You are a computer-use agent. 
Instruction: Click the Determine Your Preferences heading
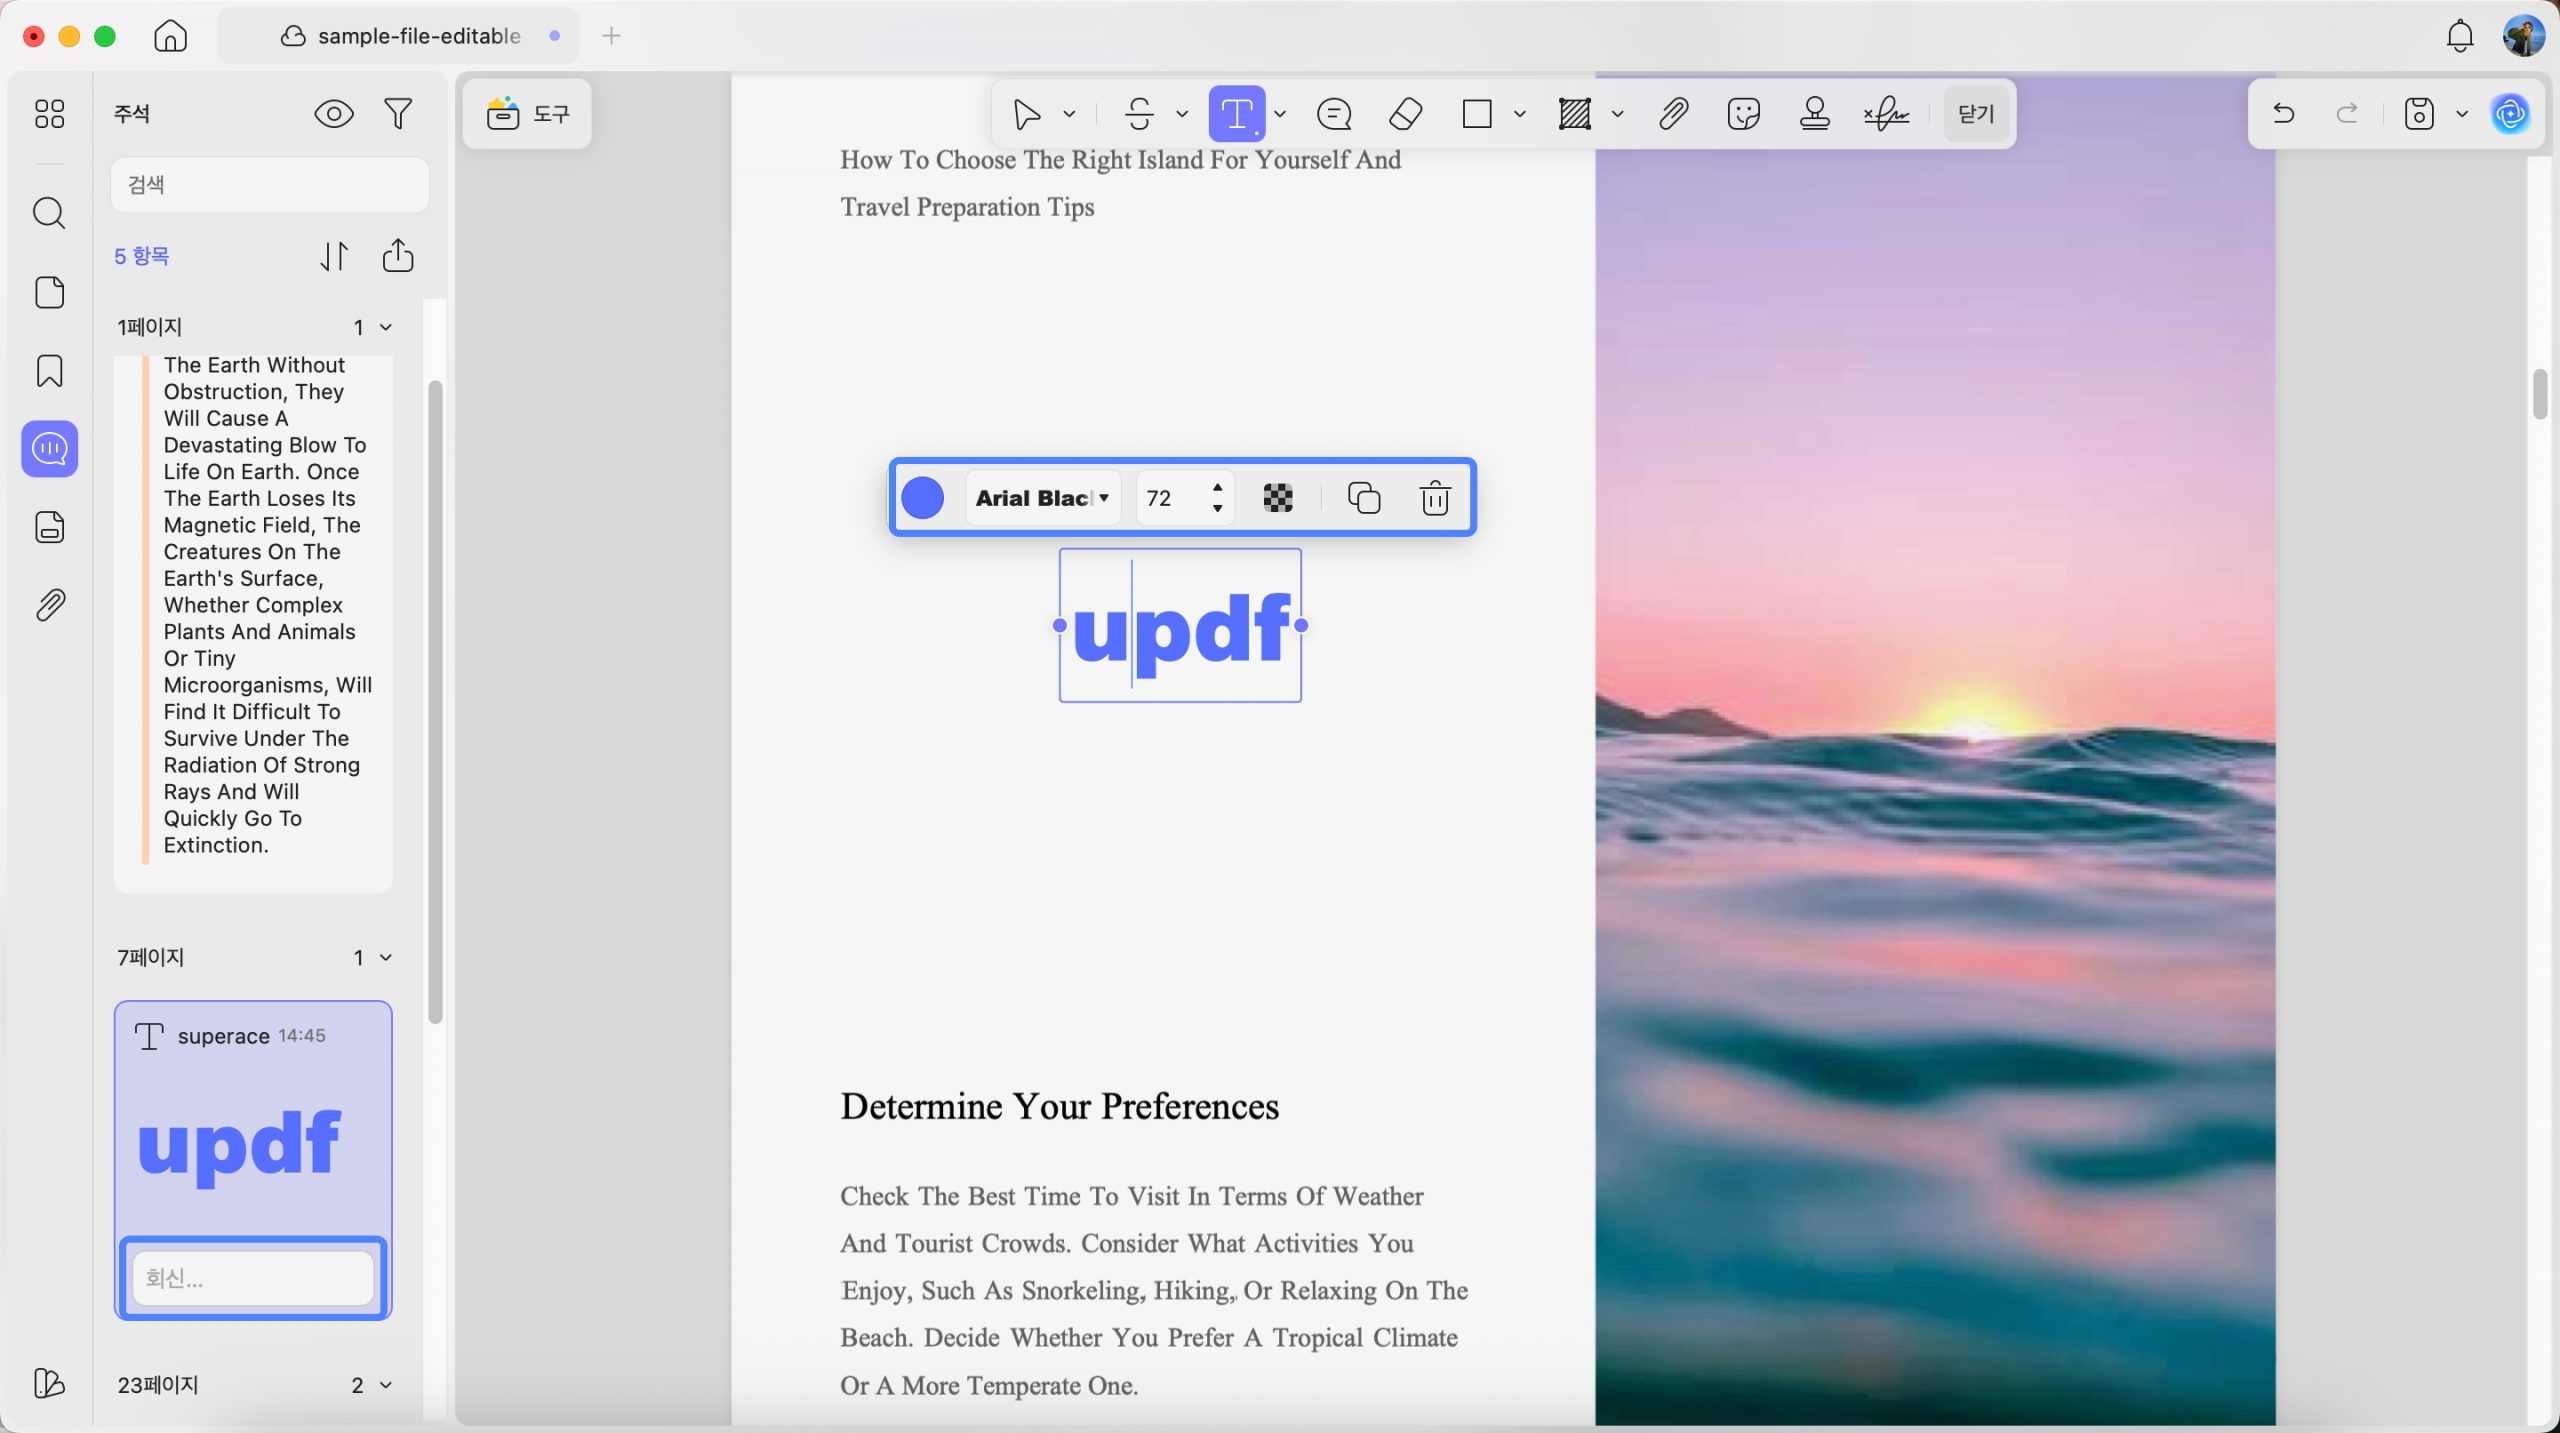tap(1059, 1107)
